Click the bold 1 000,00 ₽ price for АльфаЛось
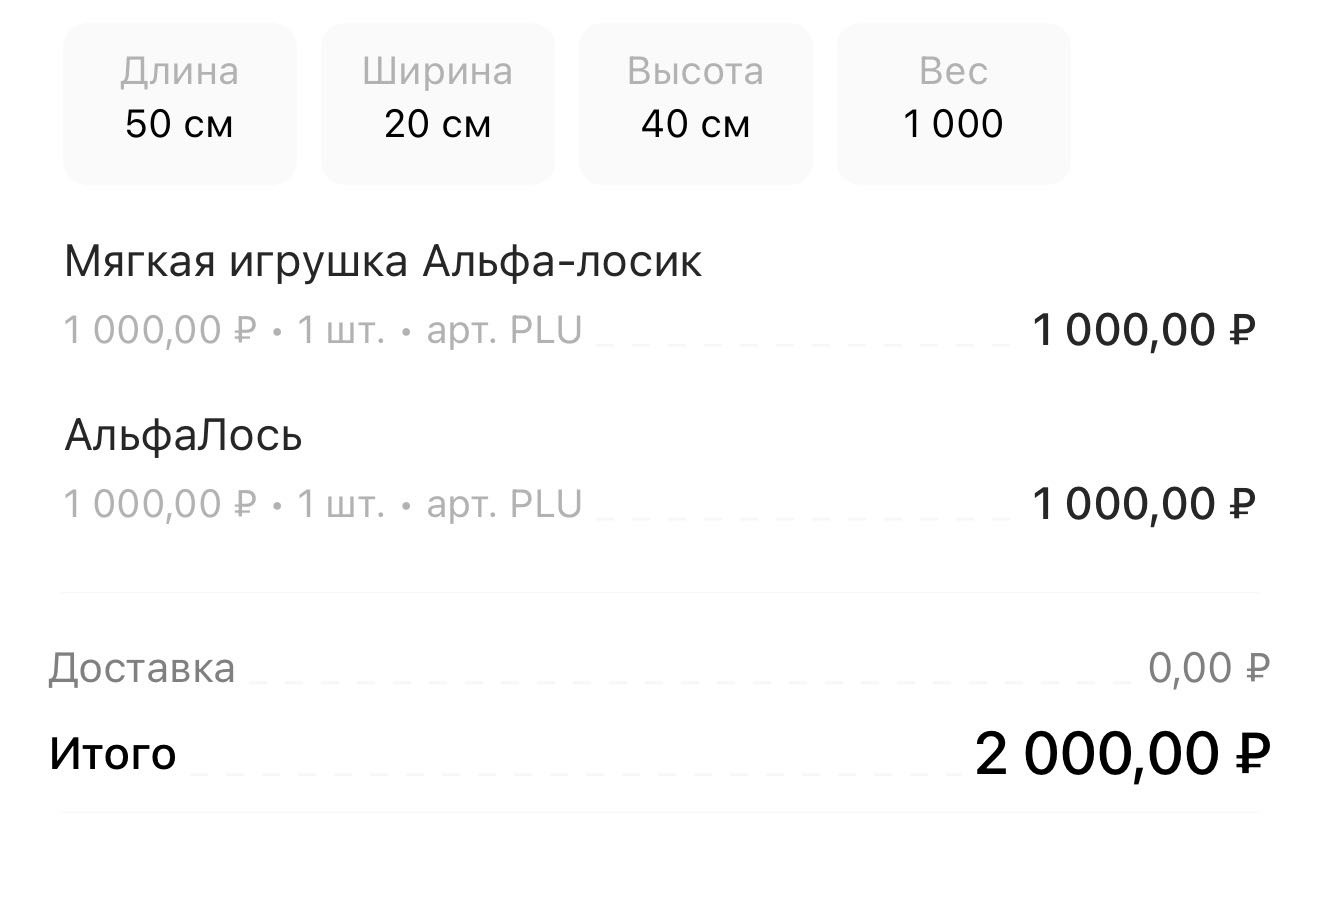The image size is (1320, 898). click(1143, 504)
